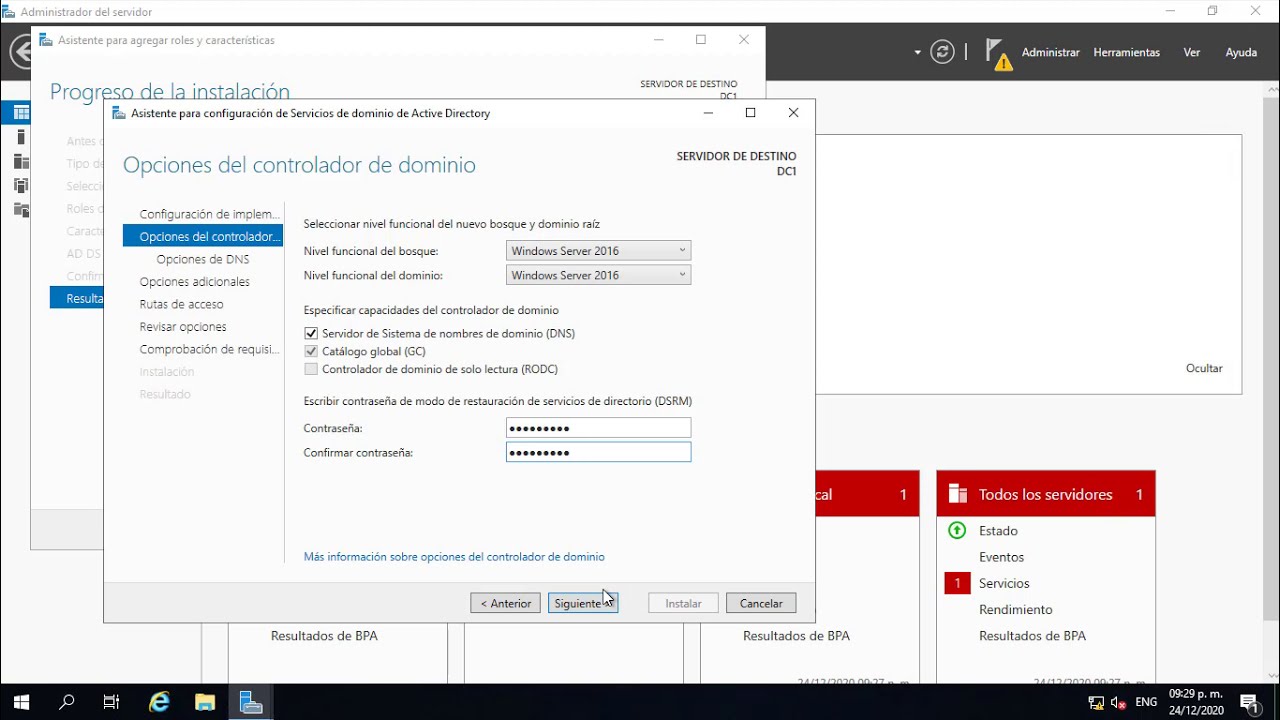Maximize the Active Directory wizard window
Screen dimensions: 1280x720
point(750,113)
